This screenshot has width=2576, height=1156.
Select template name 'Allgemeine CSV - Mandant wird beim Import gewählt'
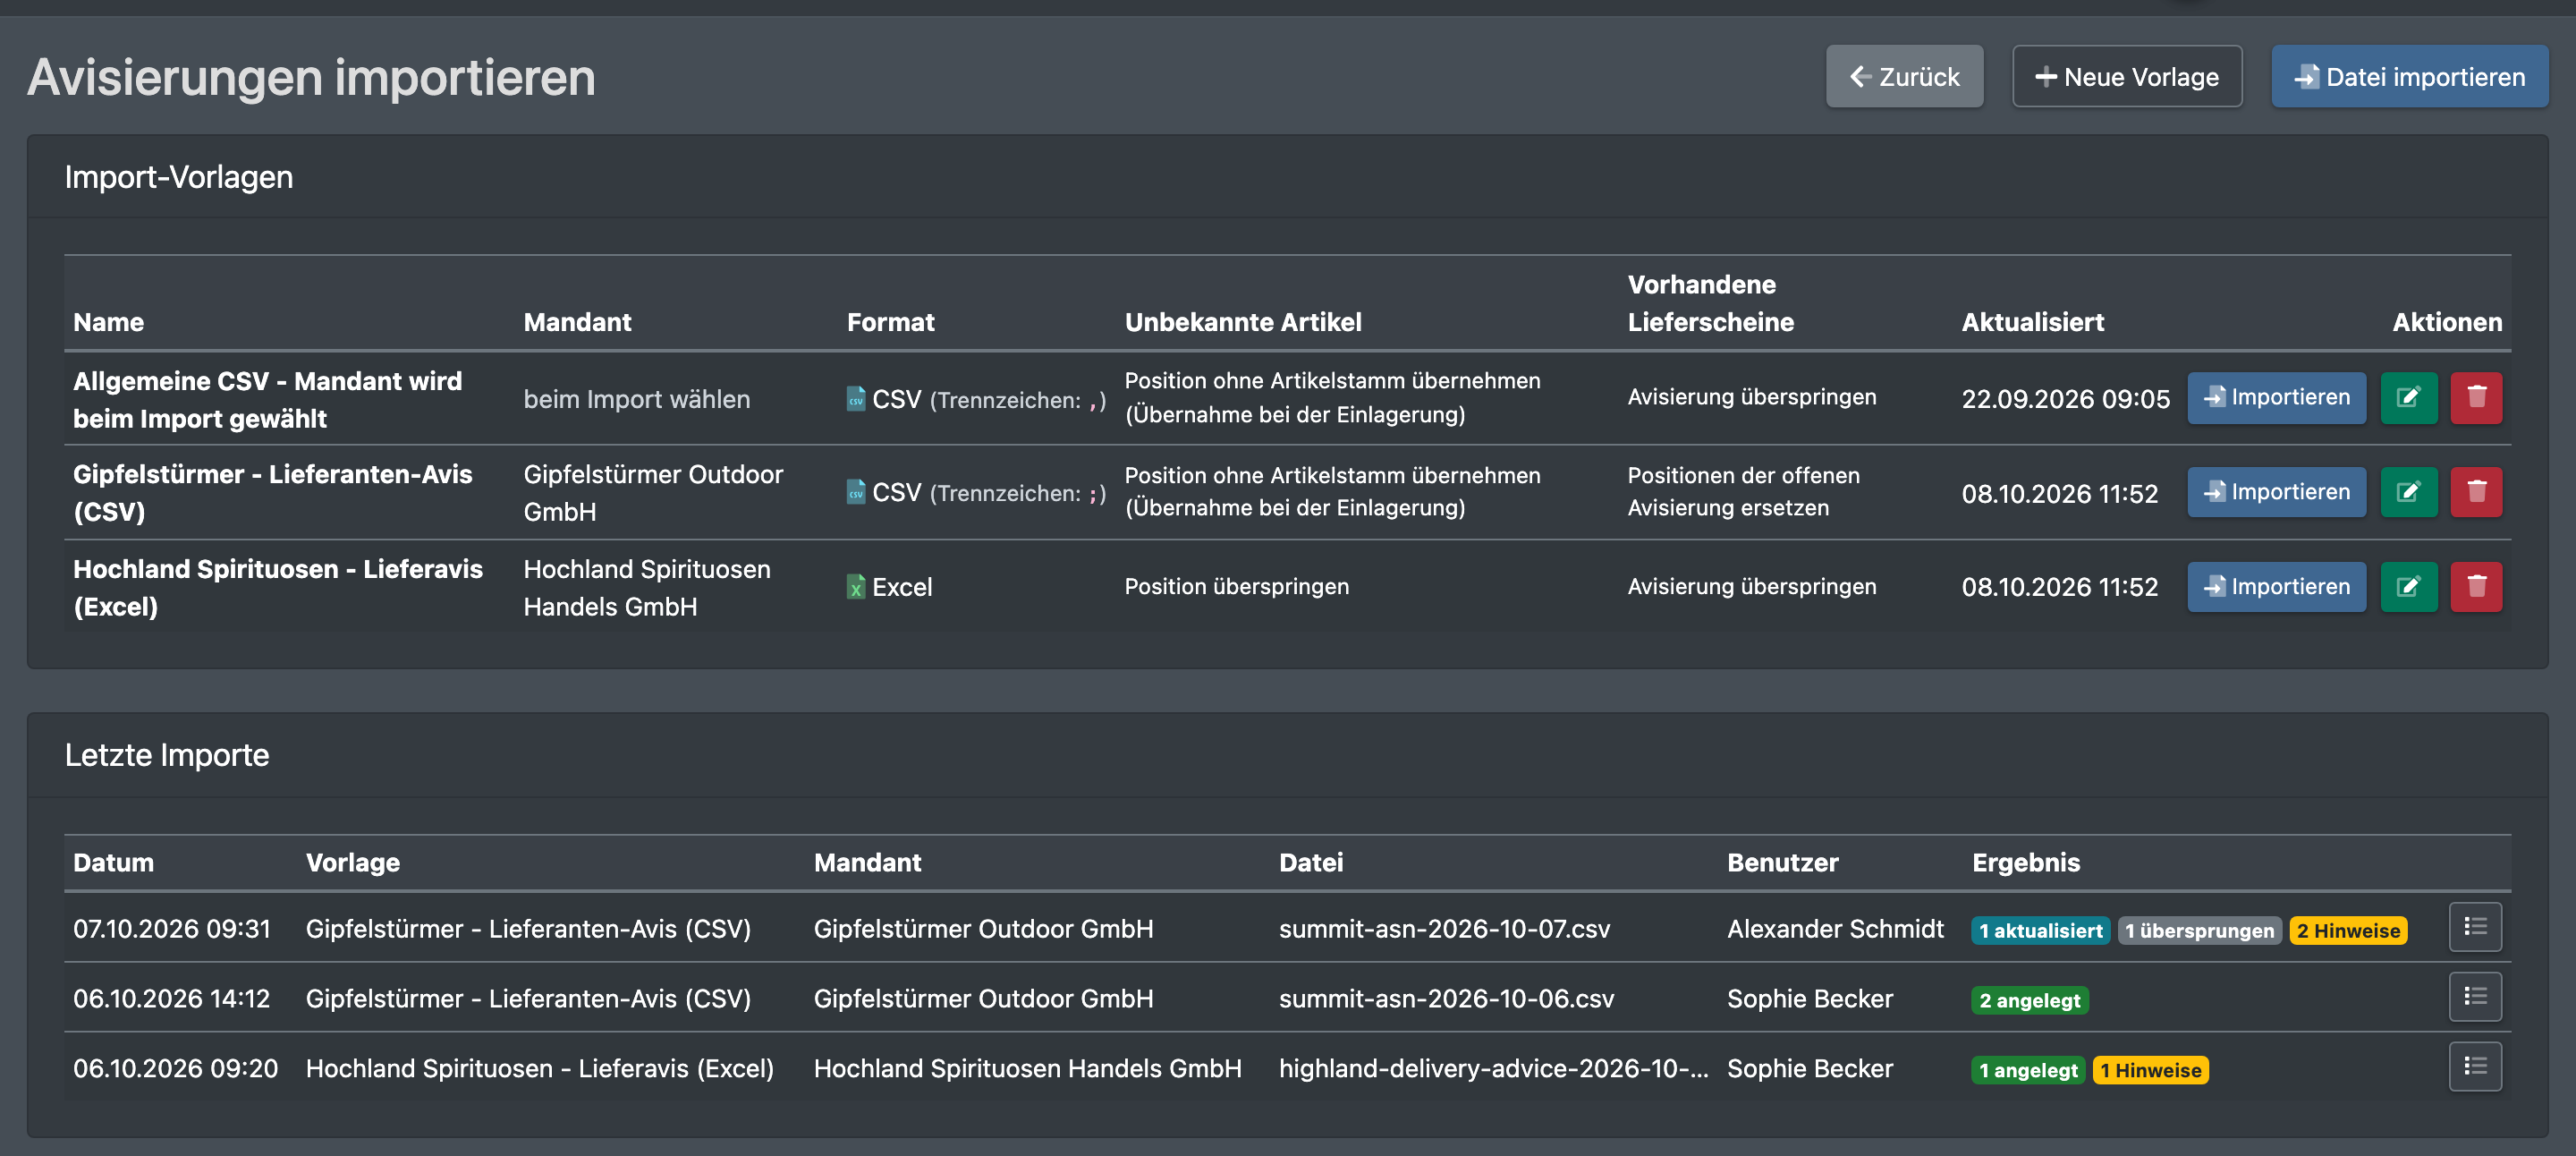tap(268, 399)
